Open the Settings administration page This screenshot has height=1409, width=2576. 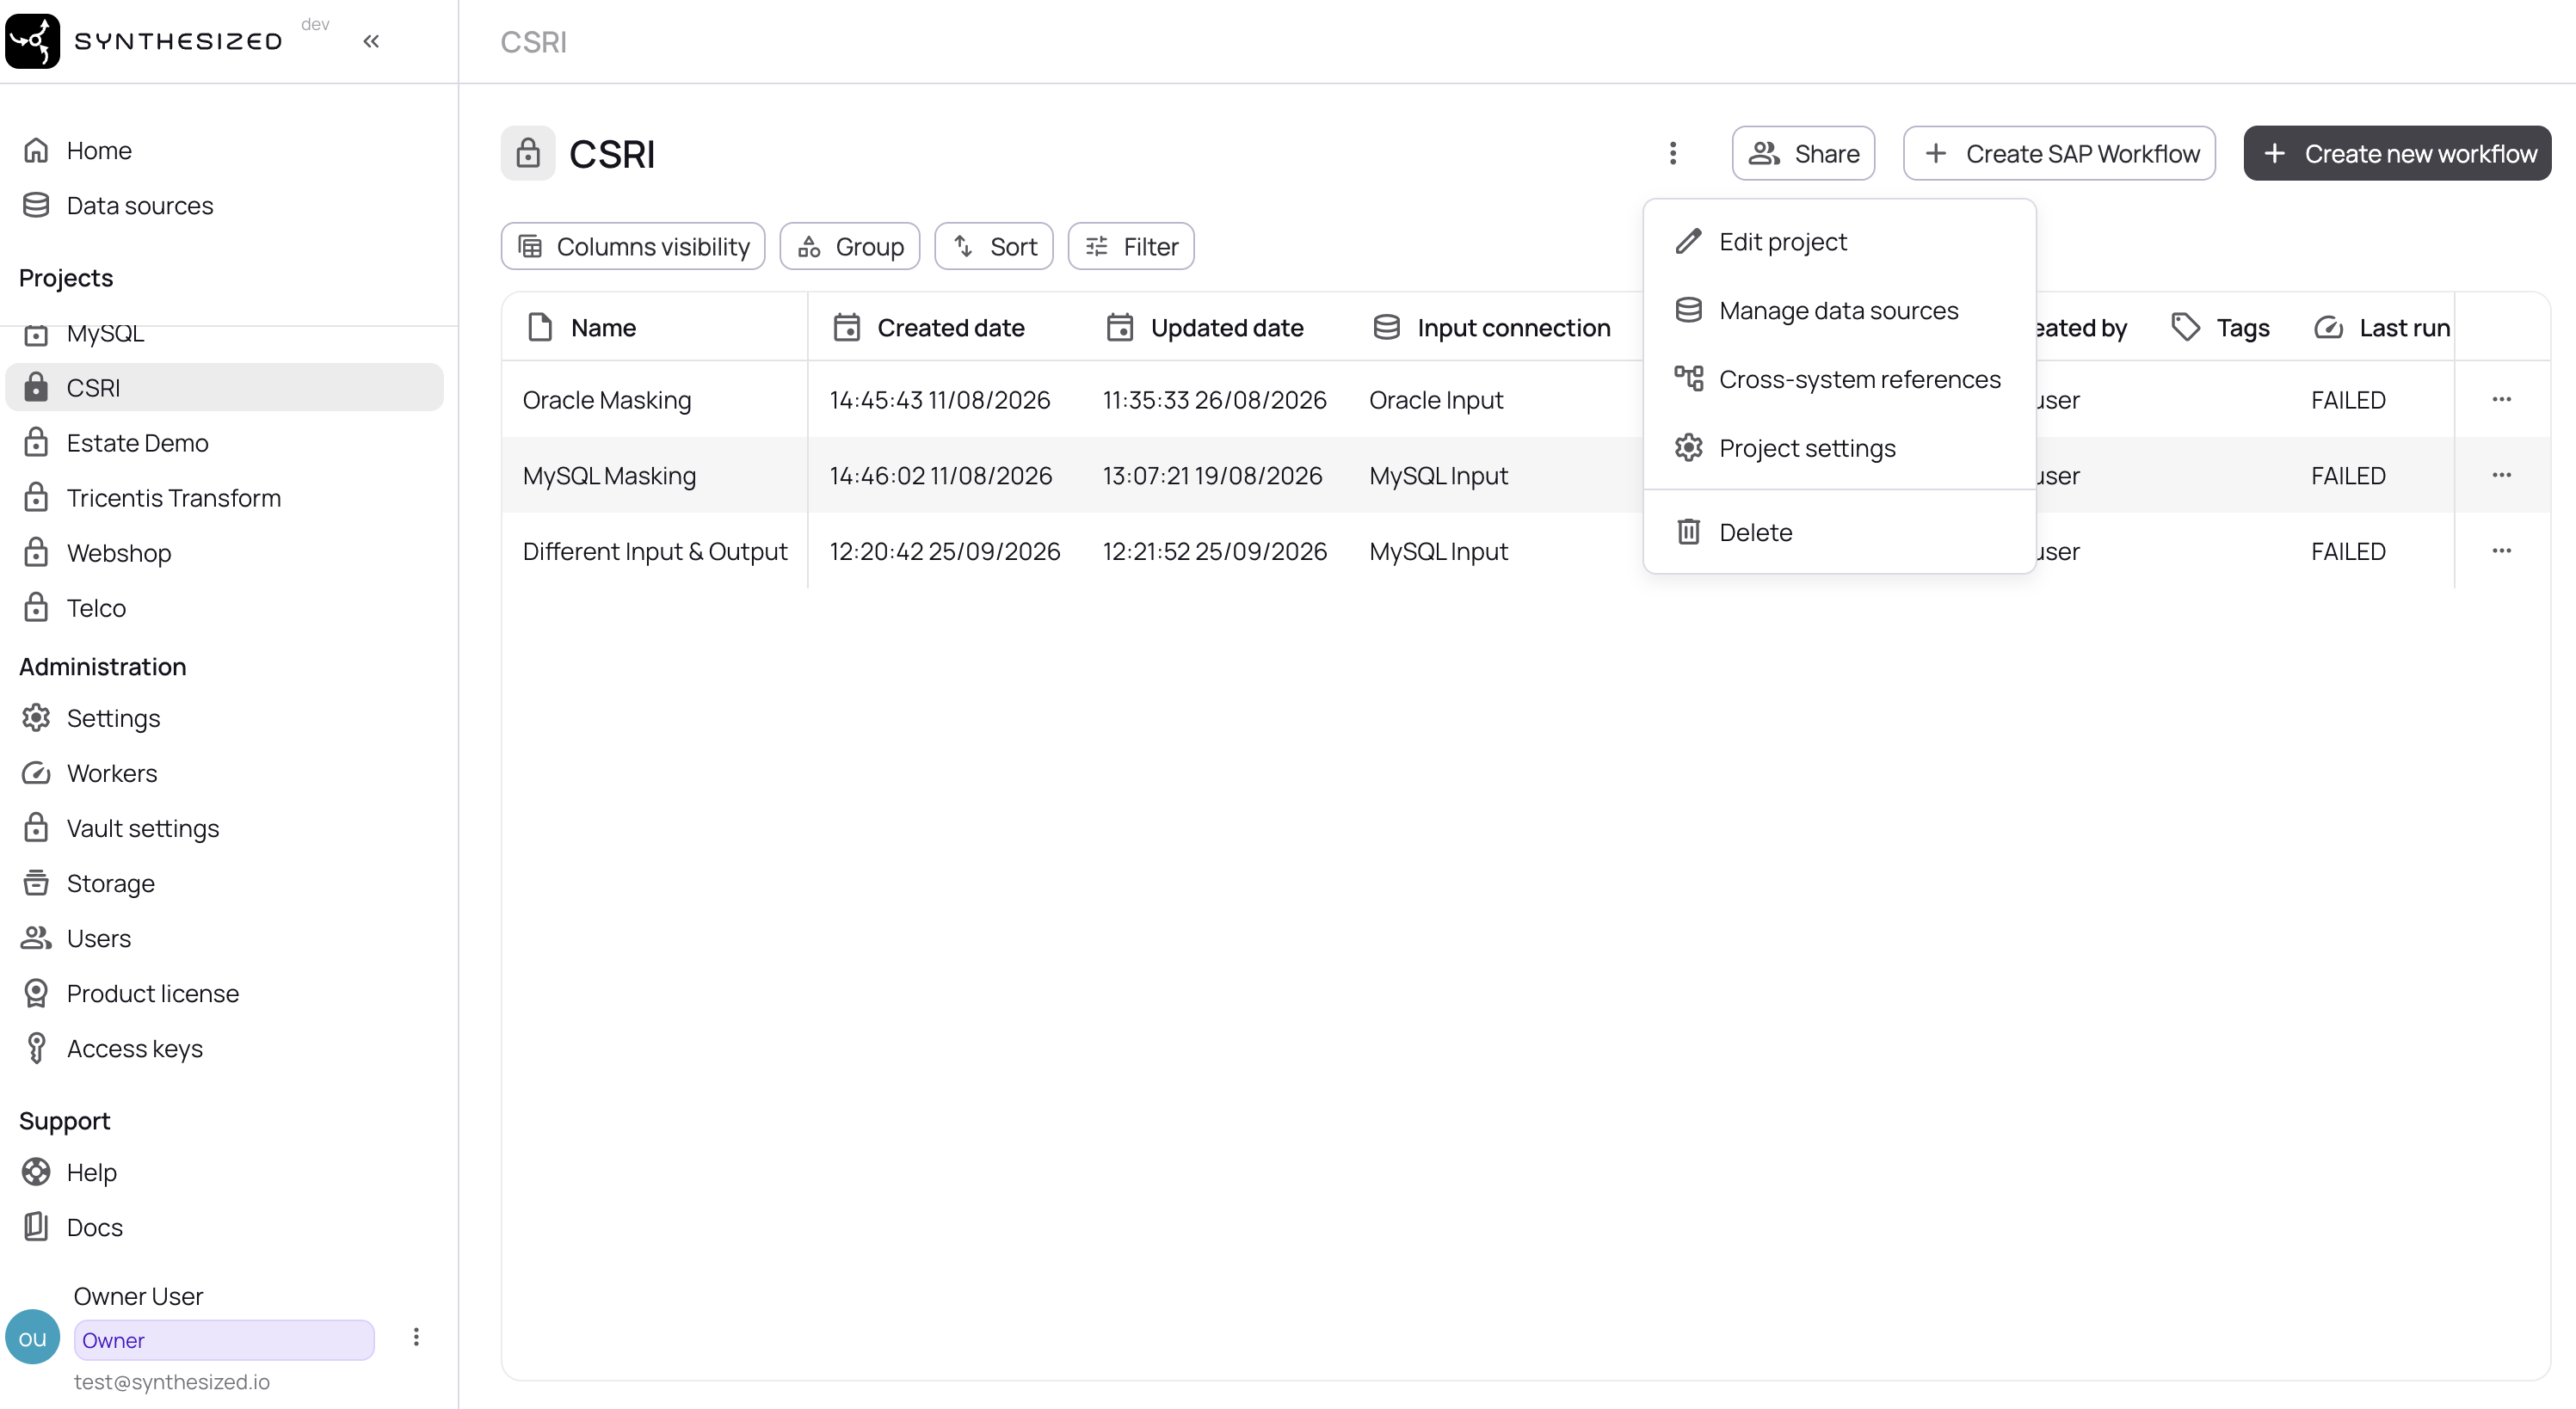click(224, 718)
